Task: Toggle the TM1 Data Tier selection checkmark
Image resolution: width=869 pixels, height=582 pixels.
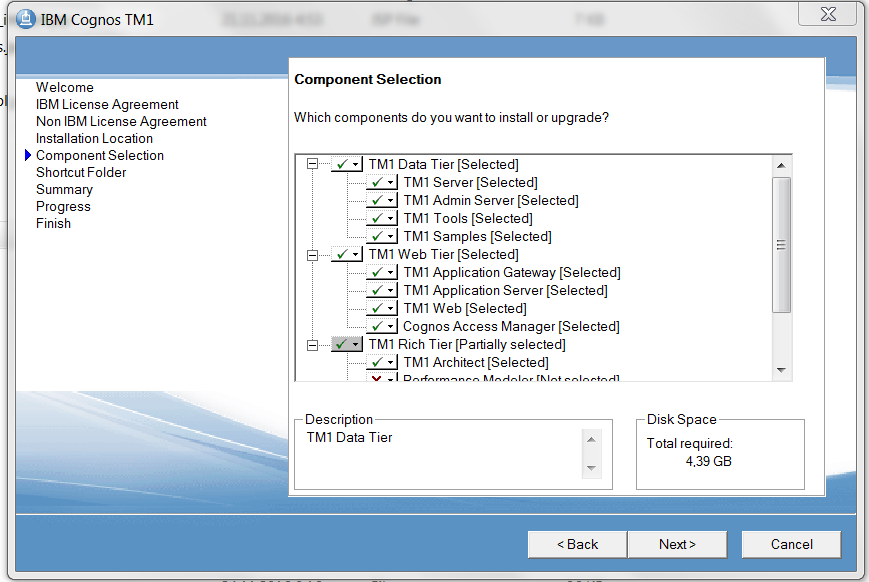Action: 347,164
